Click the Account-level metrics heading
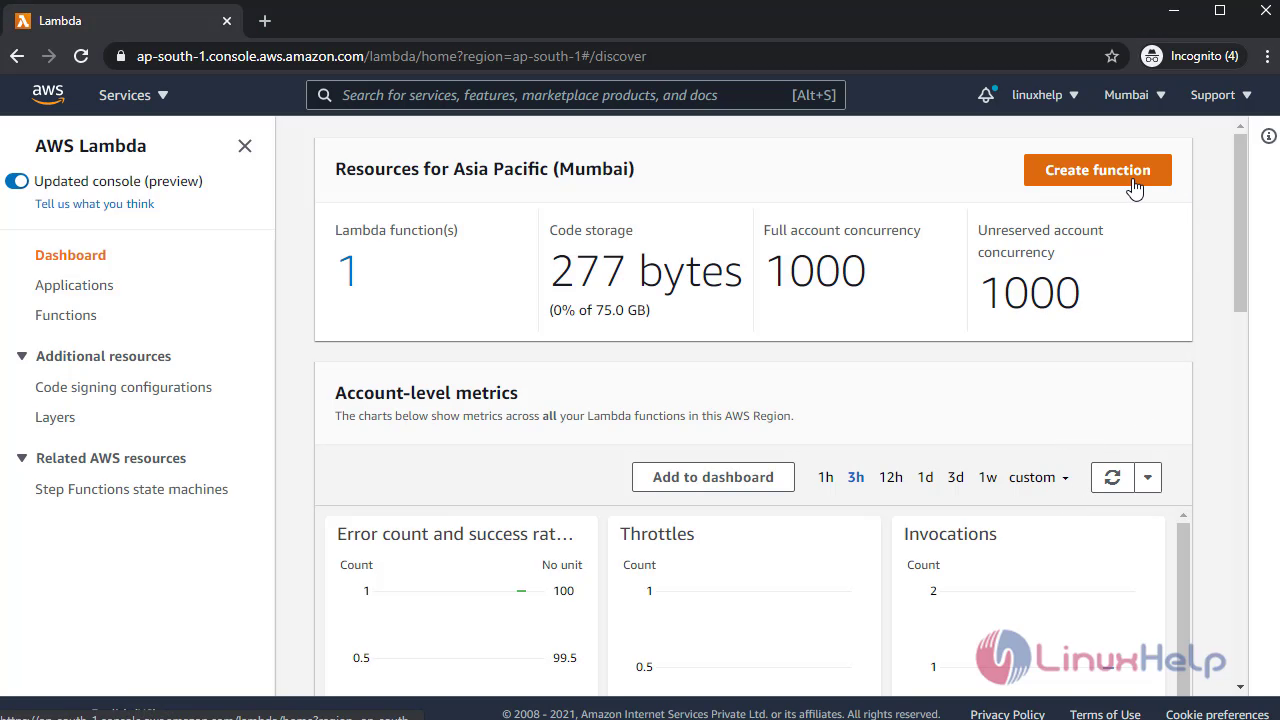 tap(427, 393)
